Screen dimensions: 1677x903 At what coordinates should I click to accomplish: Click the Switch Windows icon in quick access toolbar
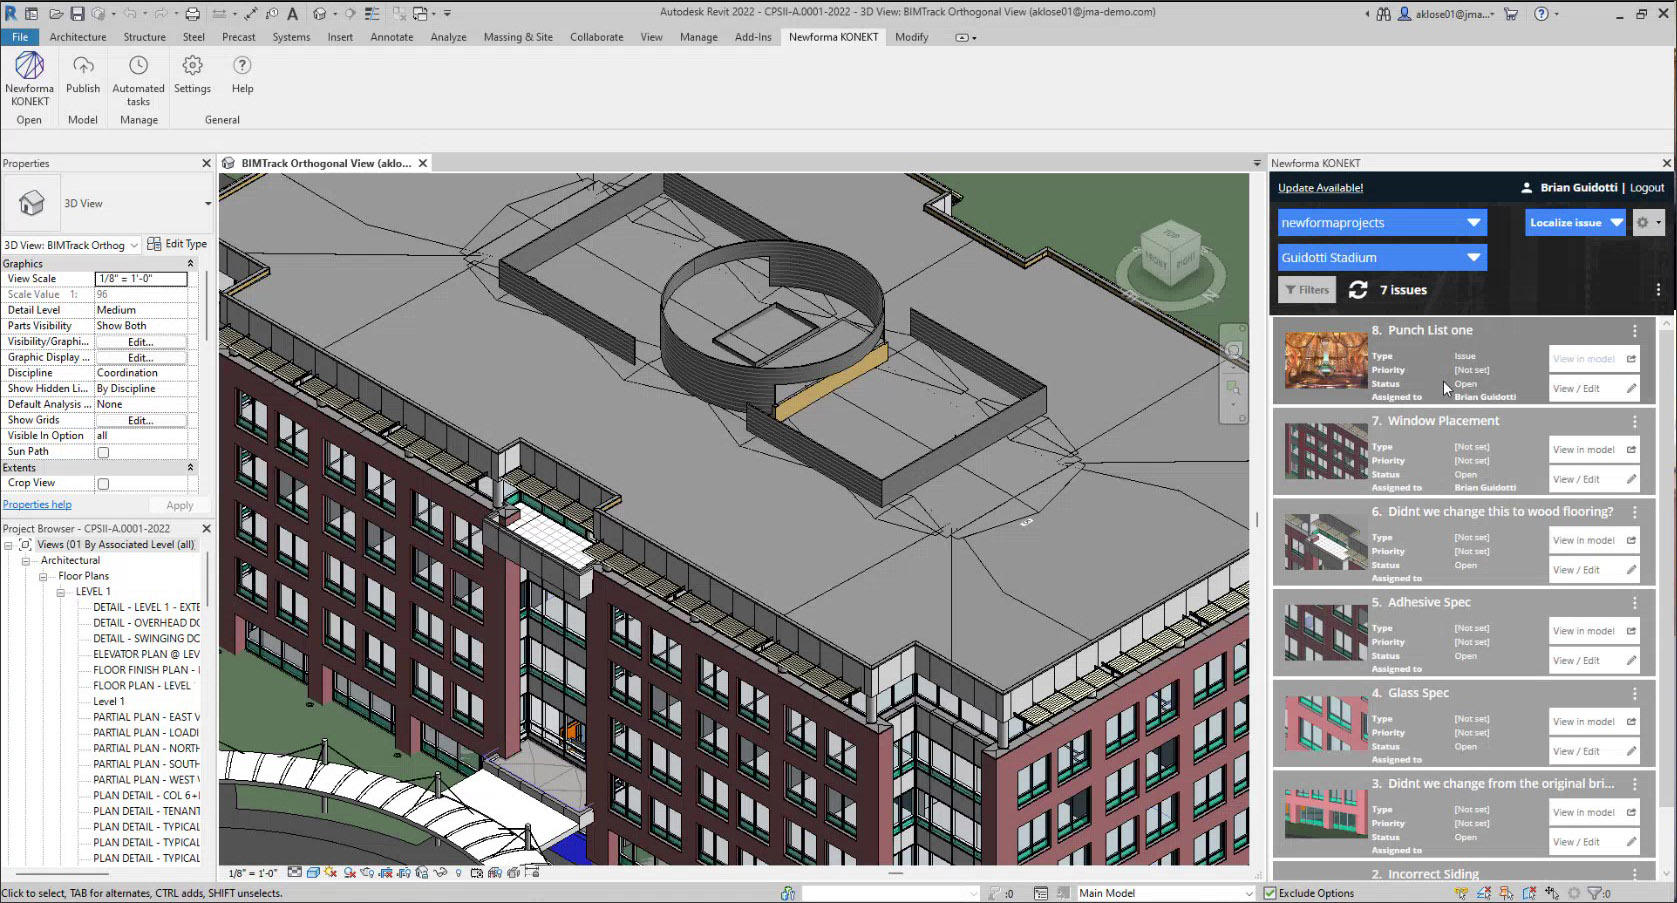420,13
